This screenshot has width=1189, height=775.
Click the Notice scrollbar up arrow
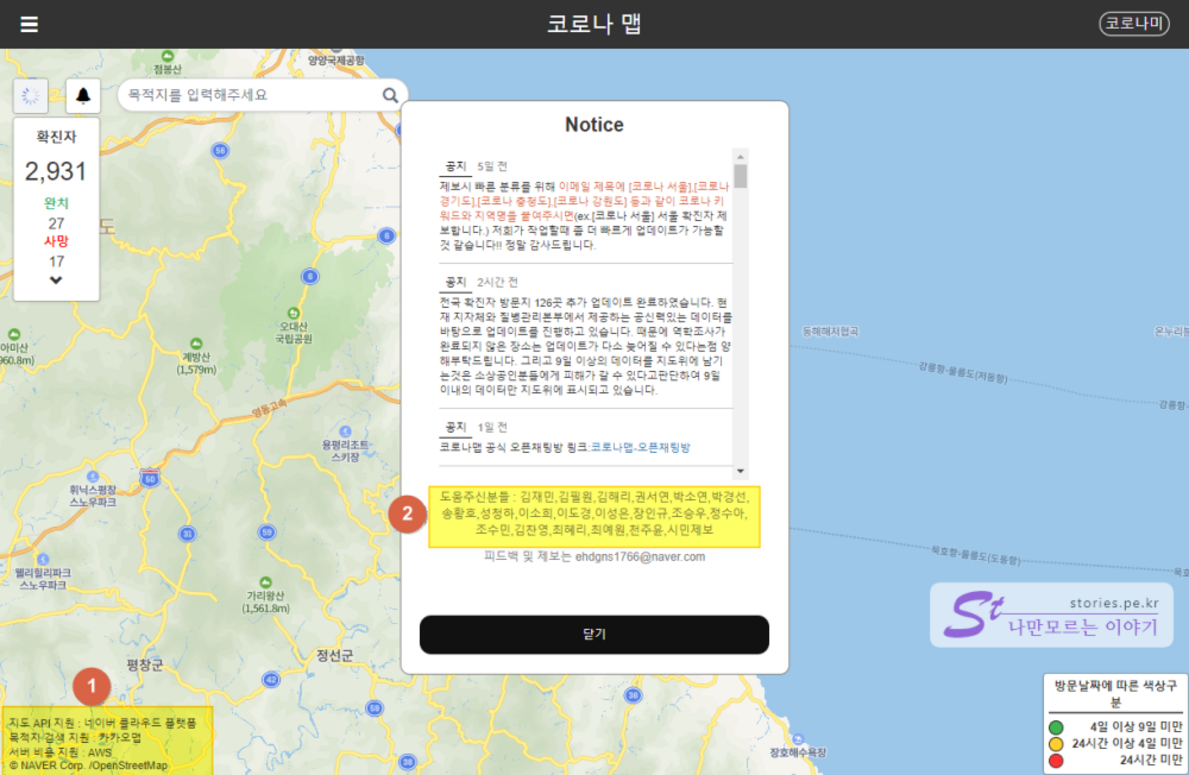[741, 157]
